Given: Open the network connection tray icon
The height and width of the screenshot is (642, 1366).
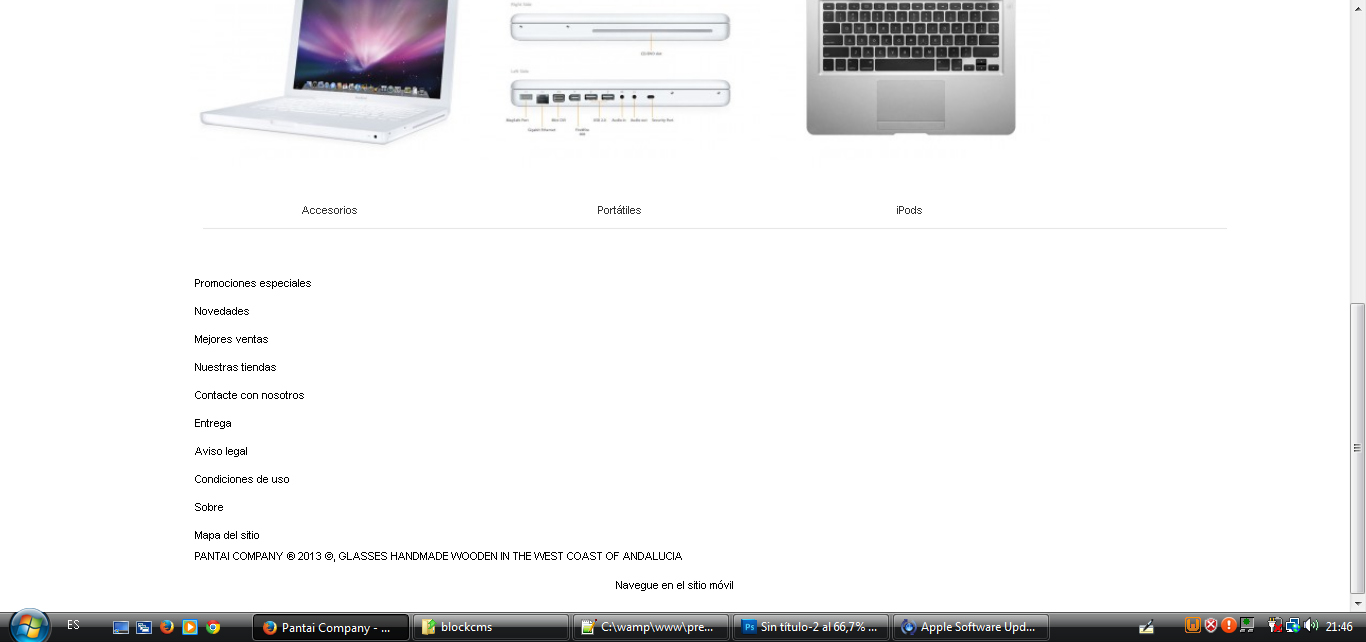Looking at the screenshot, I should 1293,626.
